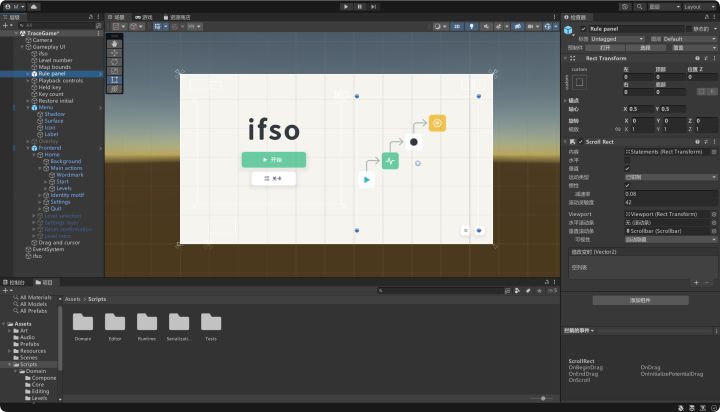Open the Layout dropdown
The height and width of the screenshot is (412, 720).
tap(700, 7)
